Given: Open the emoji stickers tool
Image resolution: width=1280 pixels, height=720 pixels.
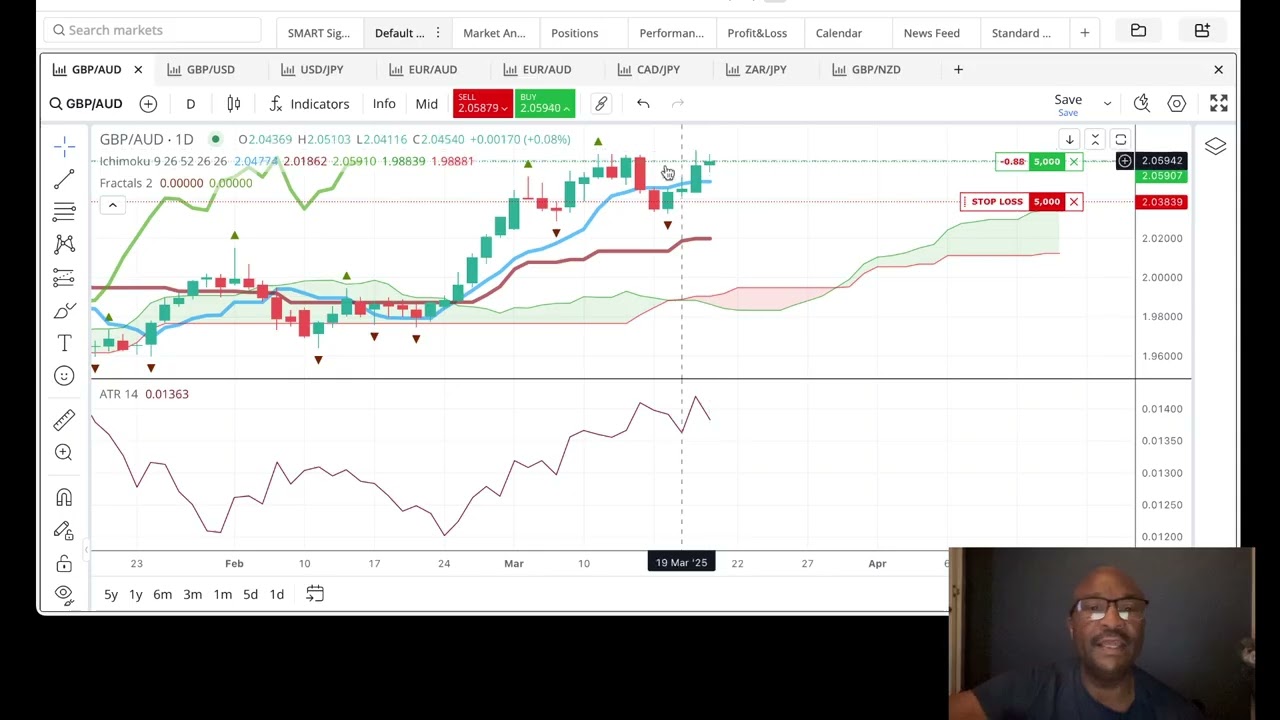Looking at the screenshot, I should tap(64, 376).
